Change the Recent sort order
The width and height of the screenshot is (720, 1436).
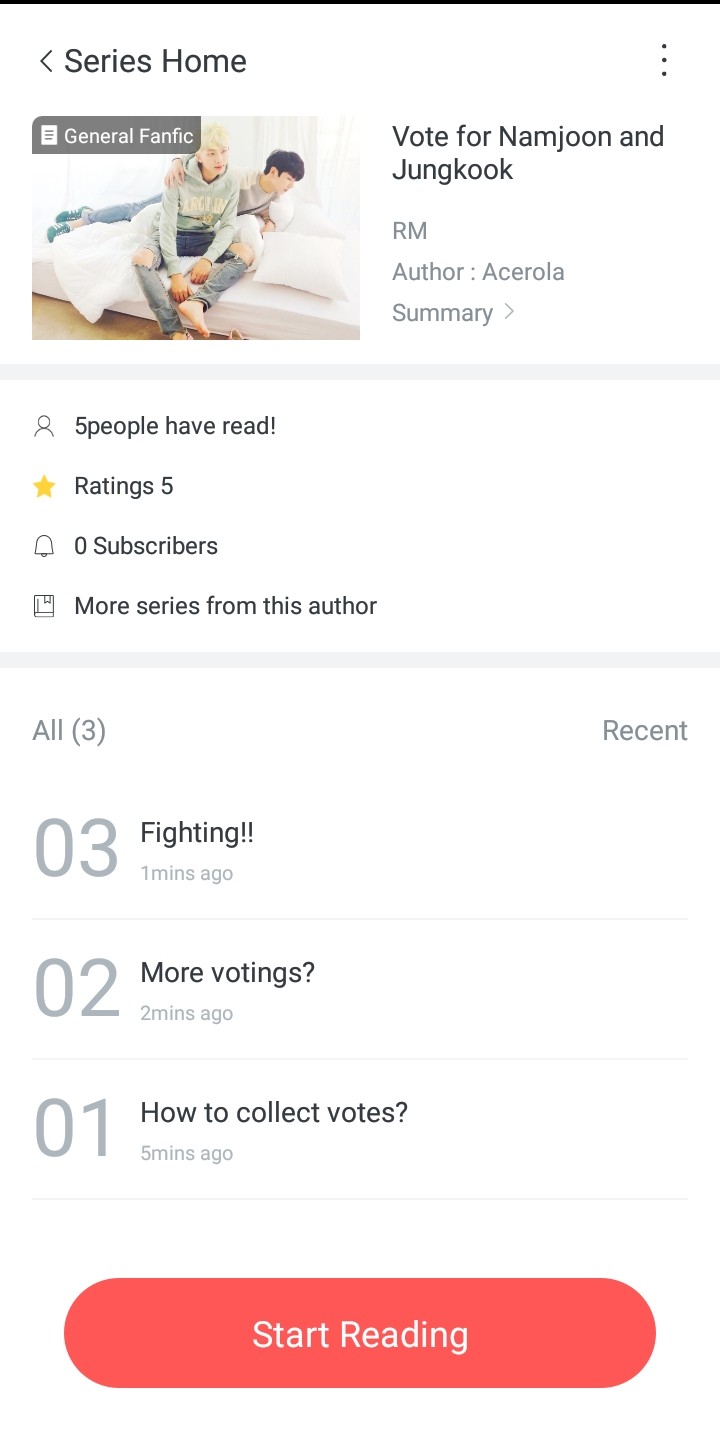coord(644,731)
